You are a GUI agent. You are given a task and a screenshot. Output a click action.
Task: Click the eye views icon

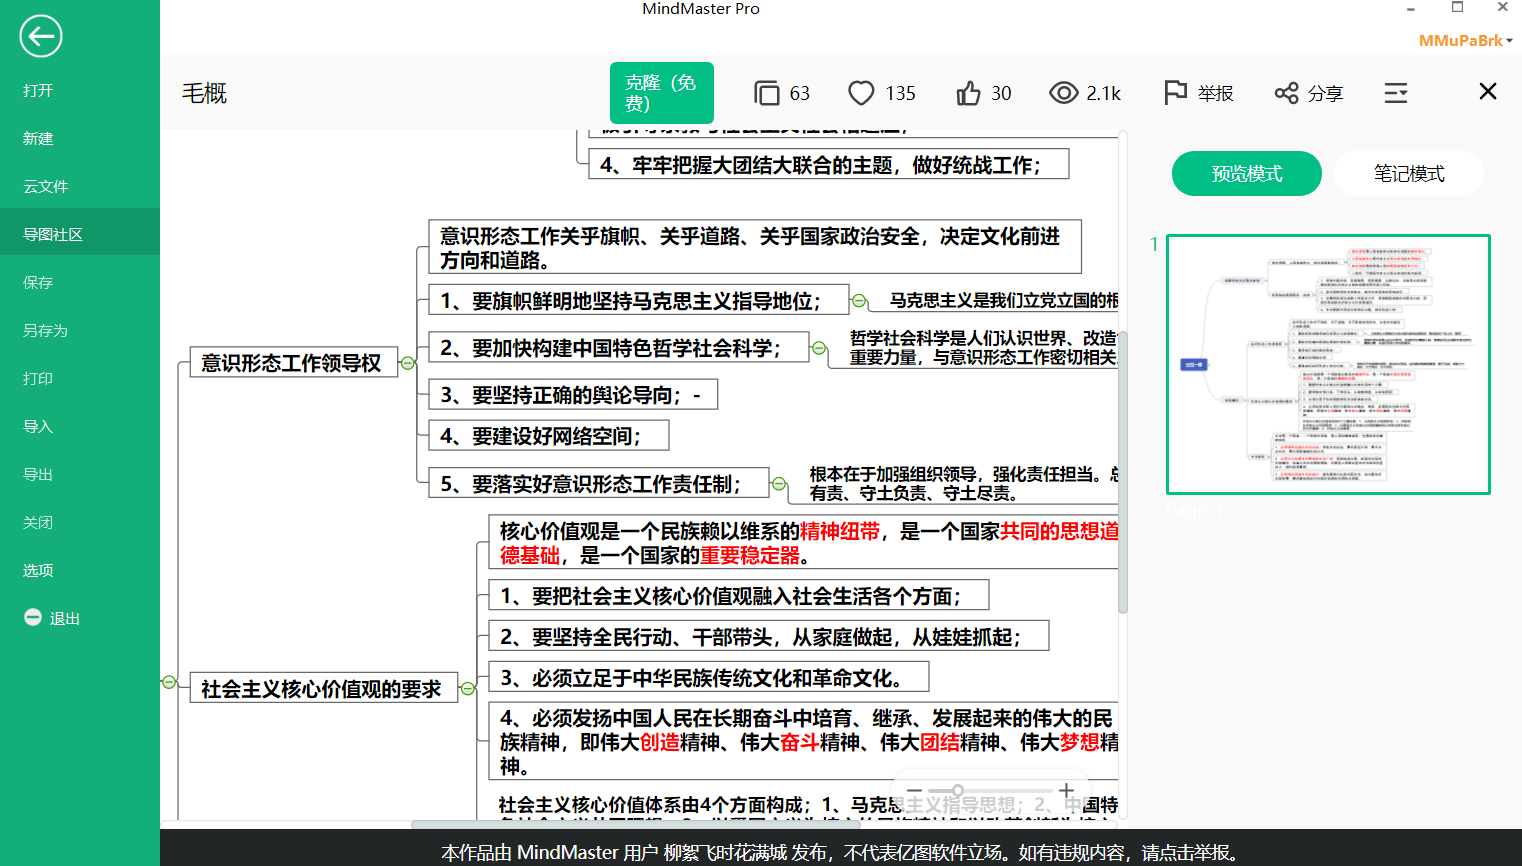click(x=1063, y=93)
